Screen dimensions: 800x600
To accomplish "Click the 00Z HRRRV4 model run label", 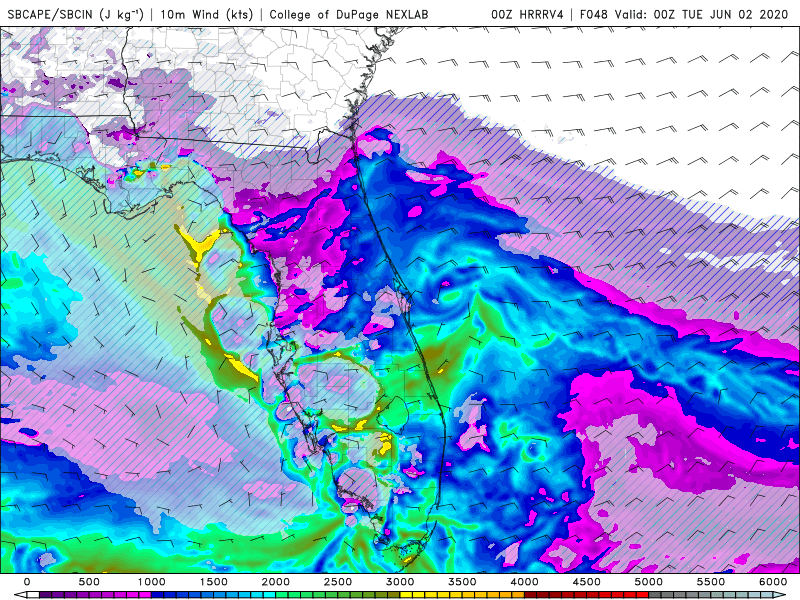I will click(x=527, y=14).
